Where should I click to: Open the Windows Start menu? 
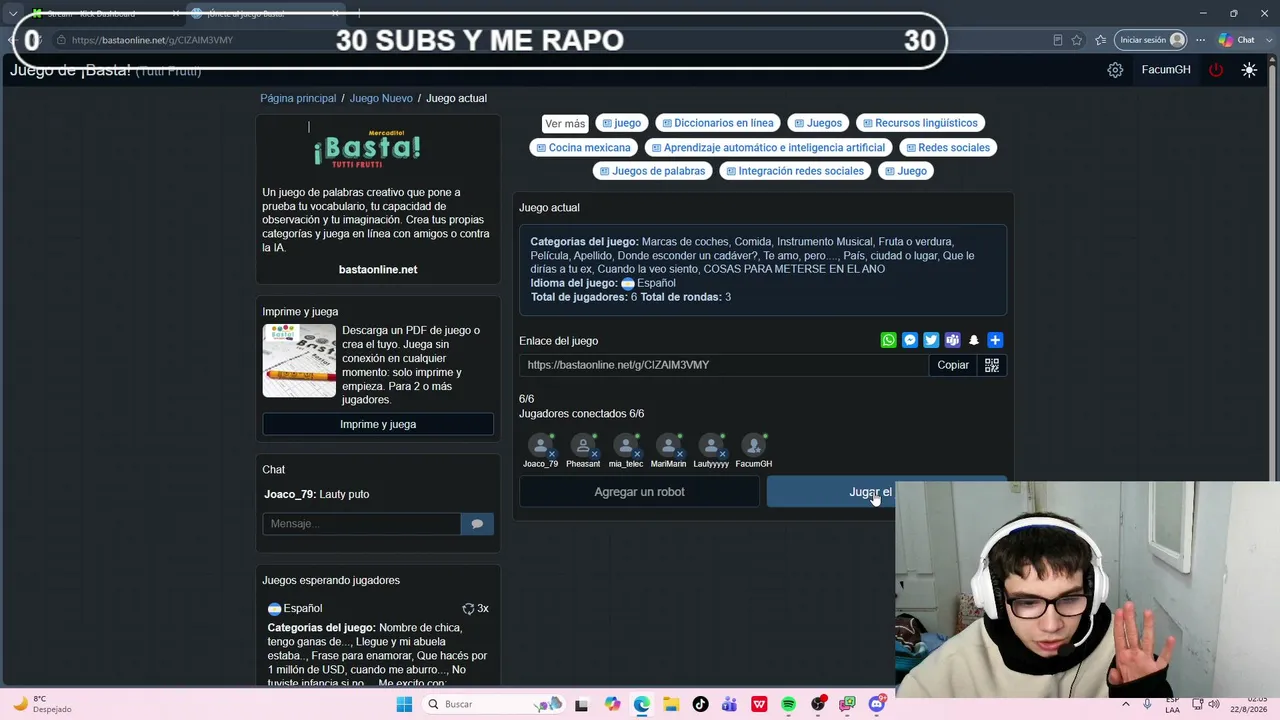tap(404, 704)
